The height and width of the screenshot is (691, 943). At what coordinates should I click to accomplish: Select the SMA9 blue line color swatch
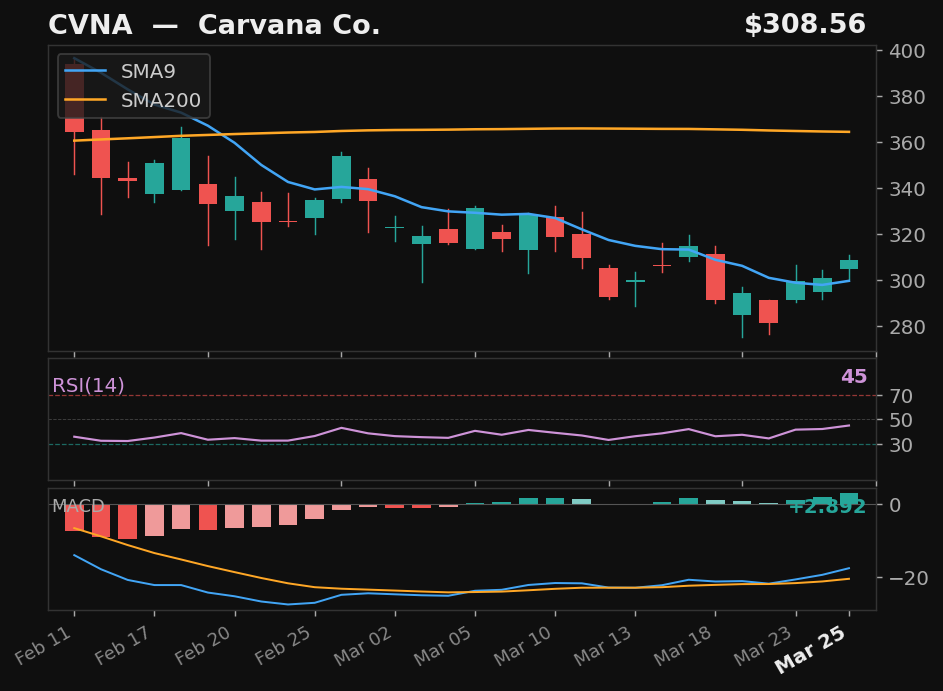pos(85,71)
